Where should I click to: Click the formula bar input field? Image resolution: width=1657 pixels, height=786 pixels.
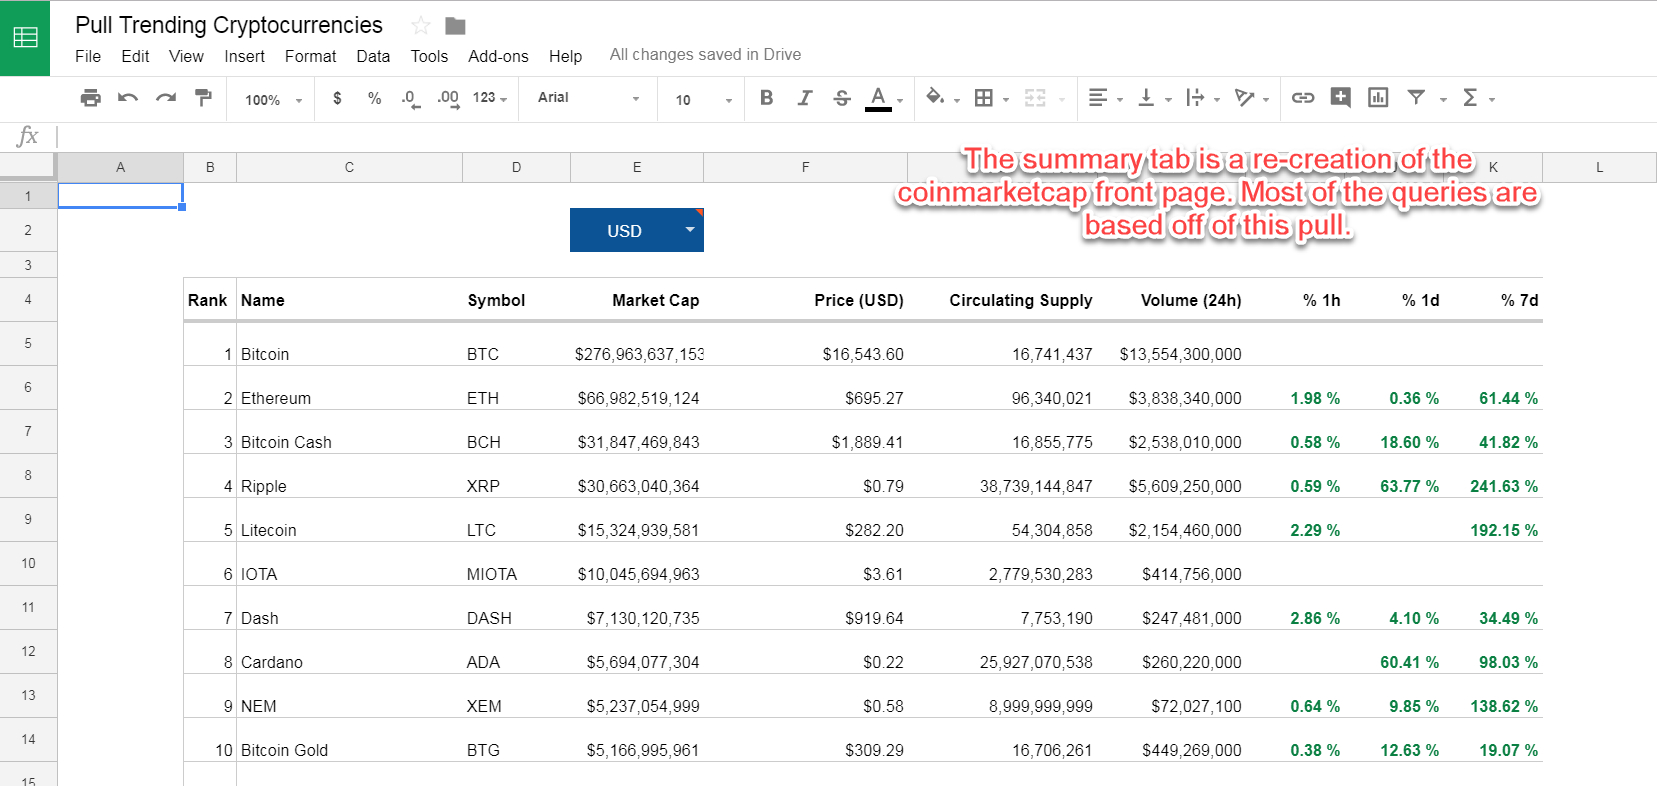(850, 136)
